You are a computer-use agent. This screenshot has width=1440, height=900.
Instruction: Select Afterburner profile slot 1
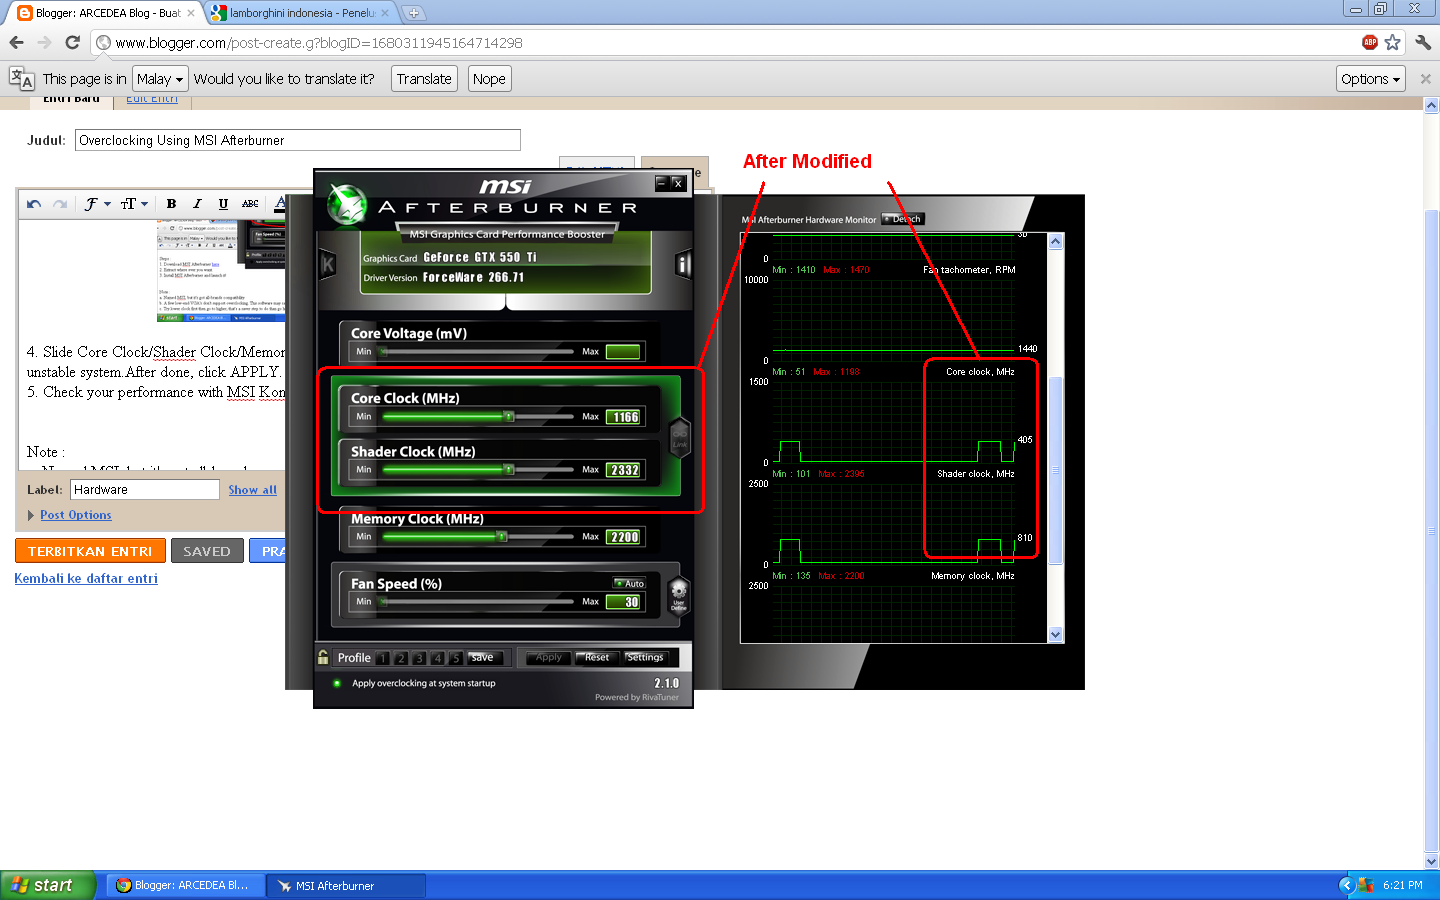[x=383, y=658]
